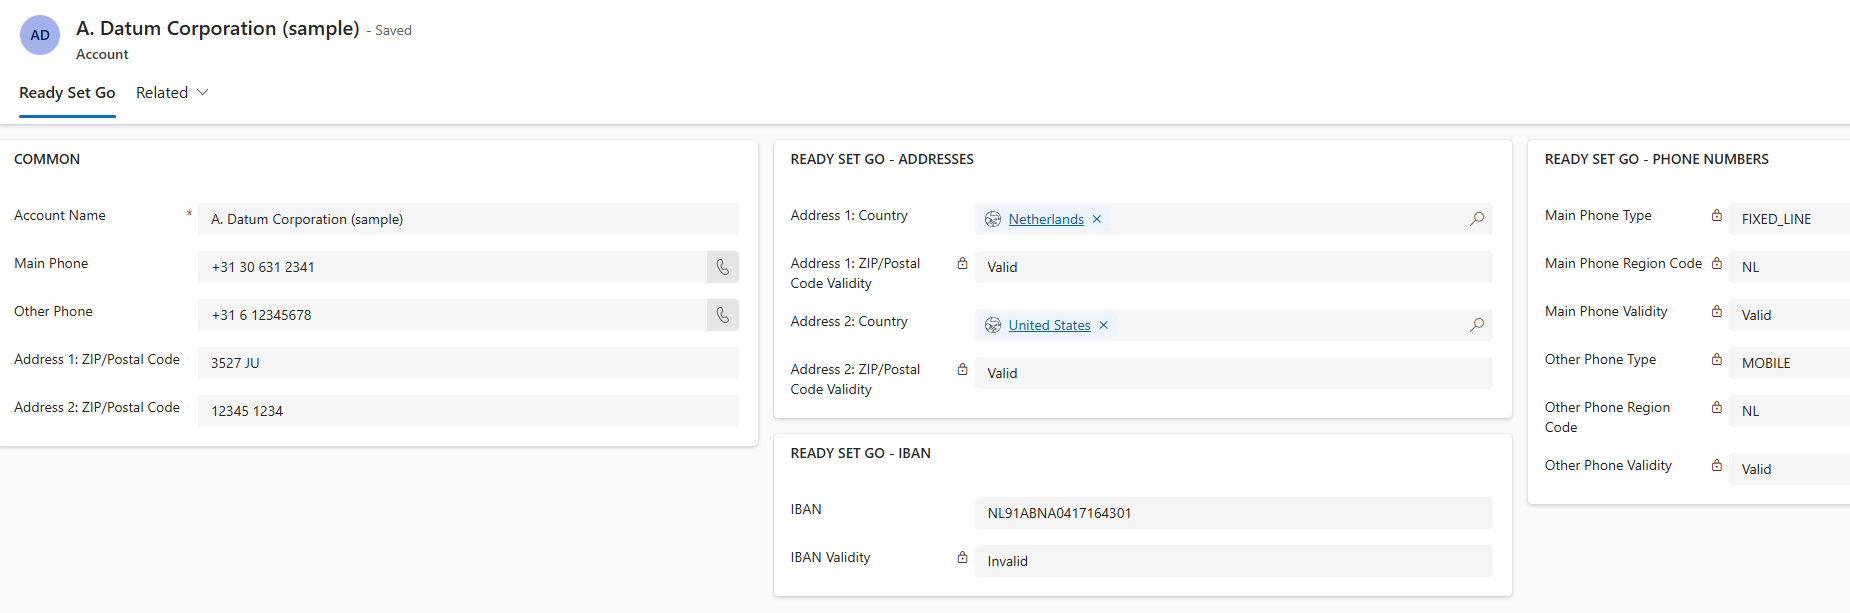
Task: Click Other Phone Region Code NL value
Action: coord(1789,411)
